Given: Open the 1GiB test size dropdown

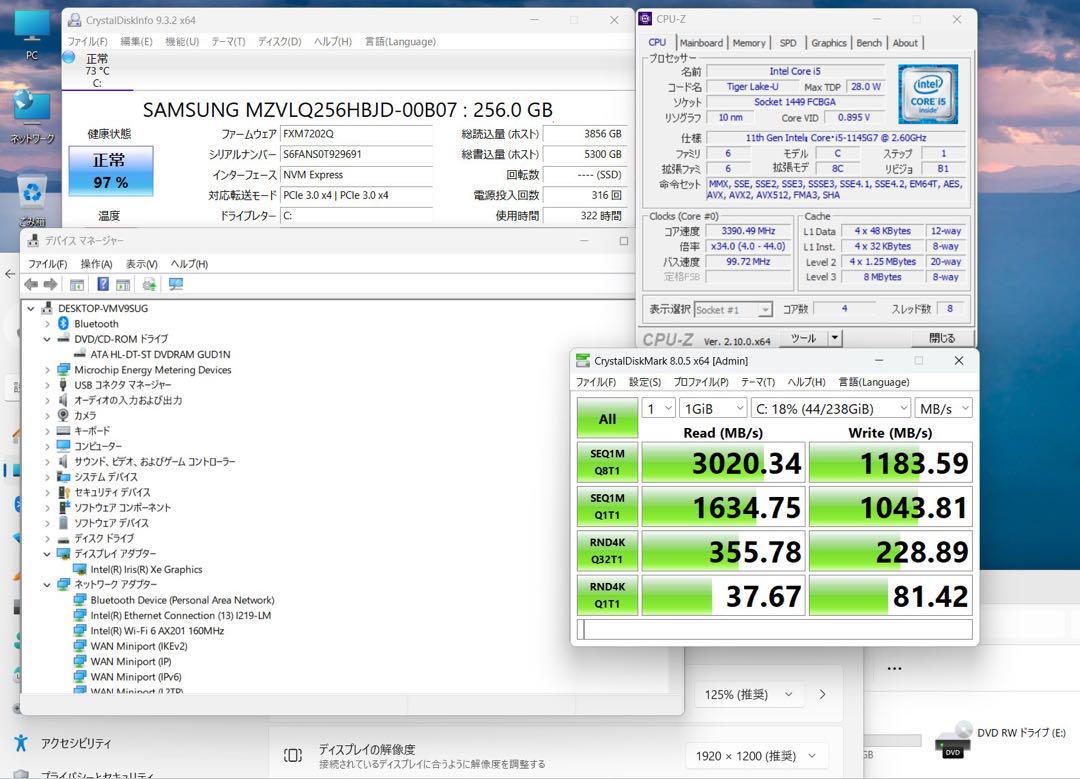Looking at the screenshot, I should pyautogui.click(x=713, y=408).
